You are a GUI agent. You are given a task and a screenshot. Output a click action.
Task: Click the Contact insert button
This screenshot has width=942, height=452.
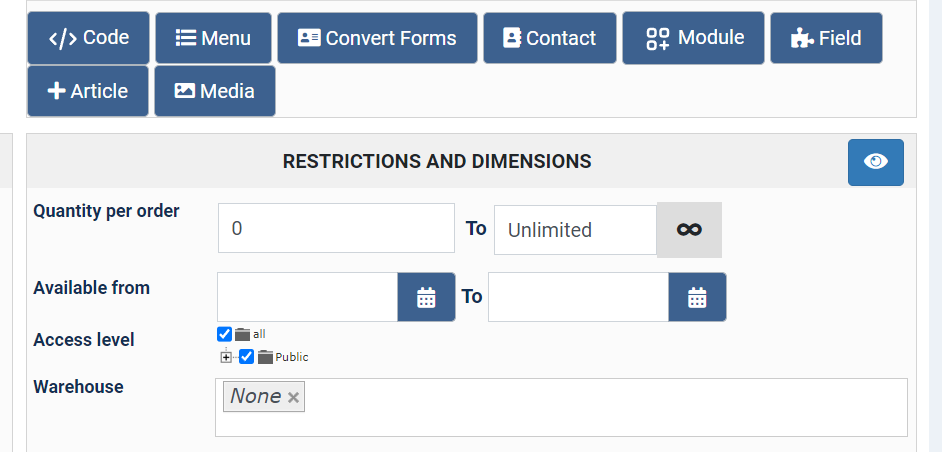pos(549,39)
